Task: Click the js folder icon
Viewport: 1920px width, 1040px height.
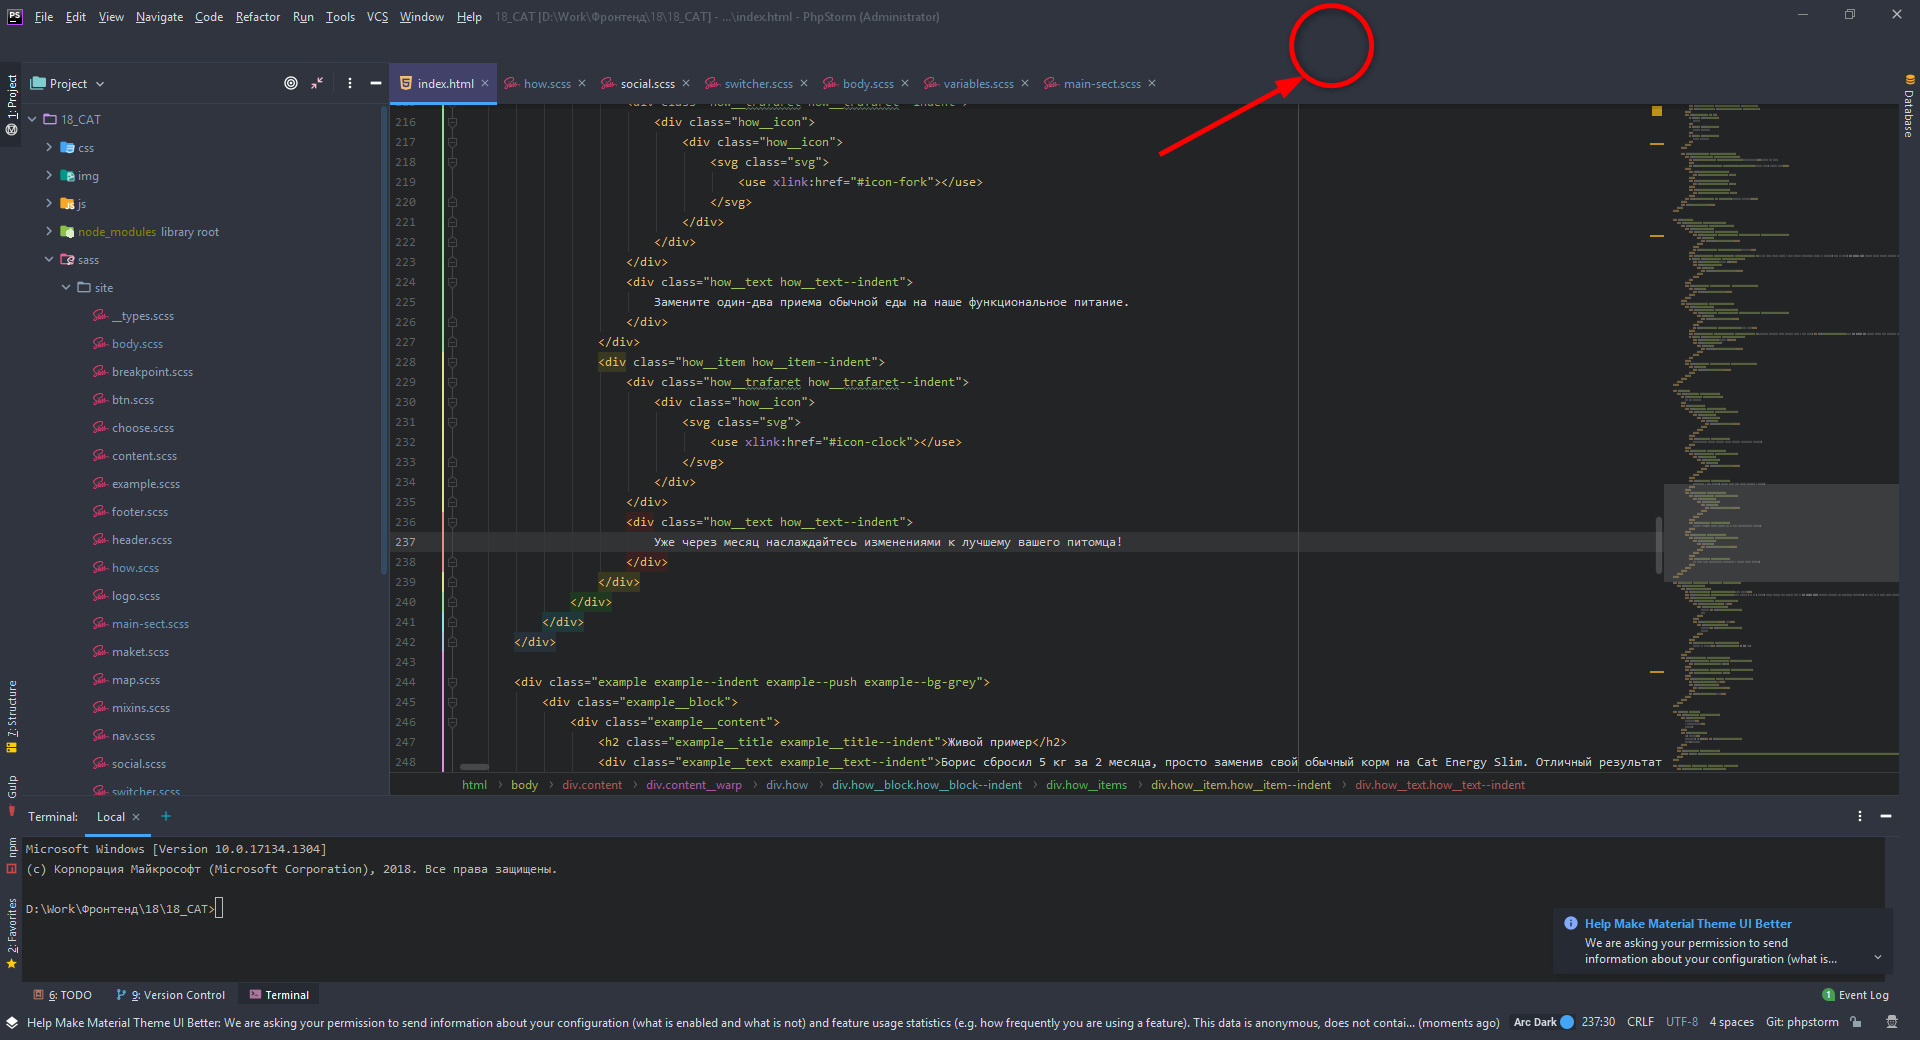Action: tap(67, 203)
